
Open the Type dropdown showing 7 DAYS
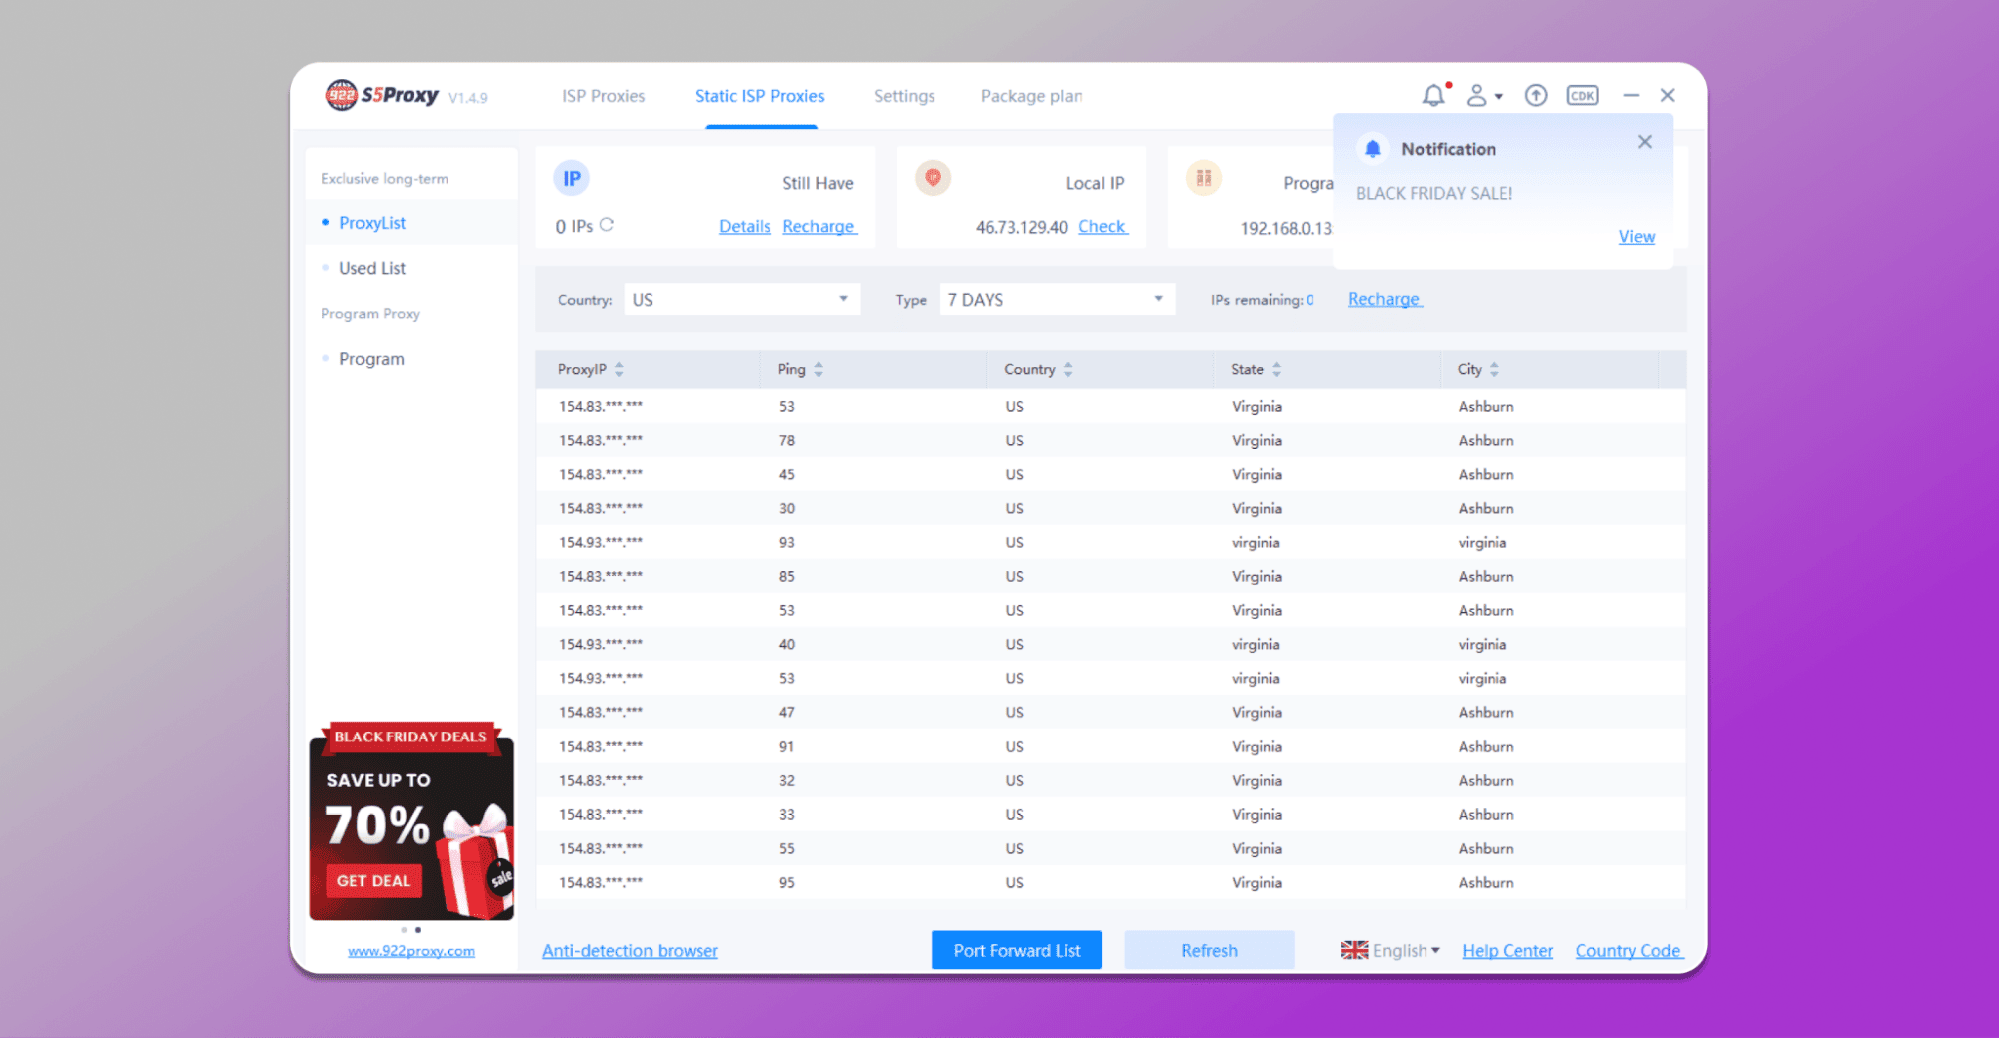(x=1057, y=299)
